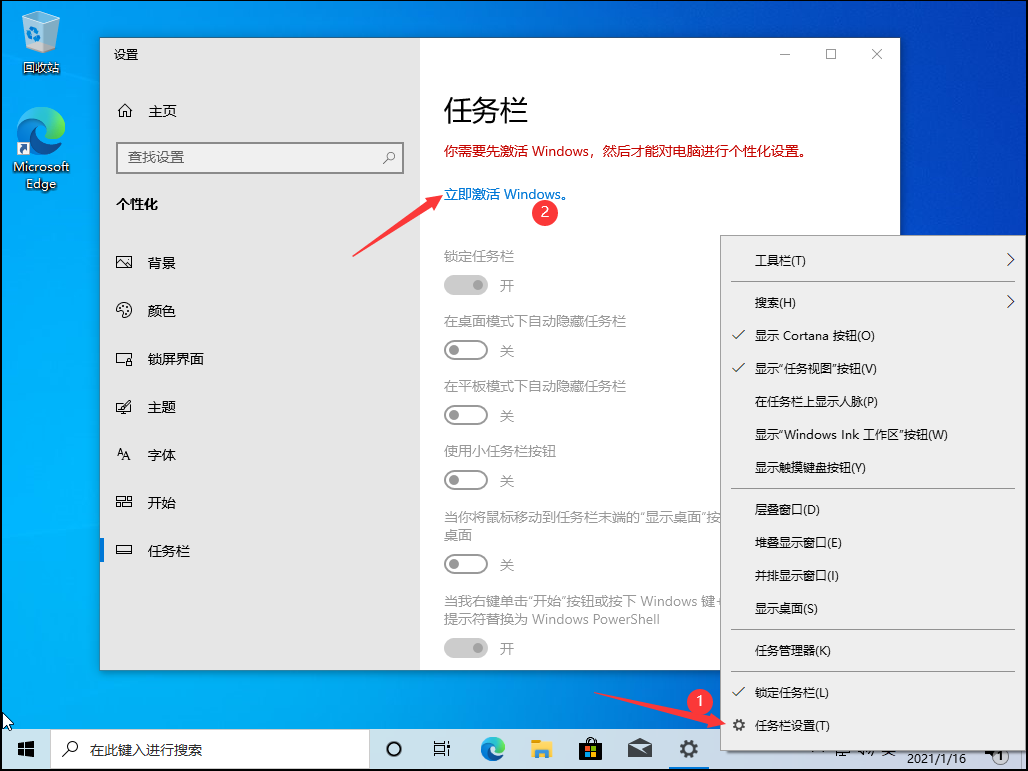
Task: Select 显示触摸键盘按钮(Y) menu item
Action: coord(873,467)
